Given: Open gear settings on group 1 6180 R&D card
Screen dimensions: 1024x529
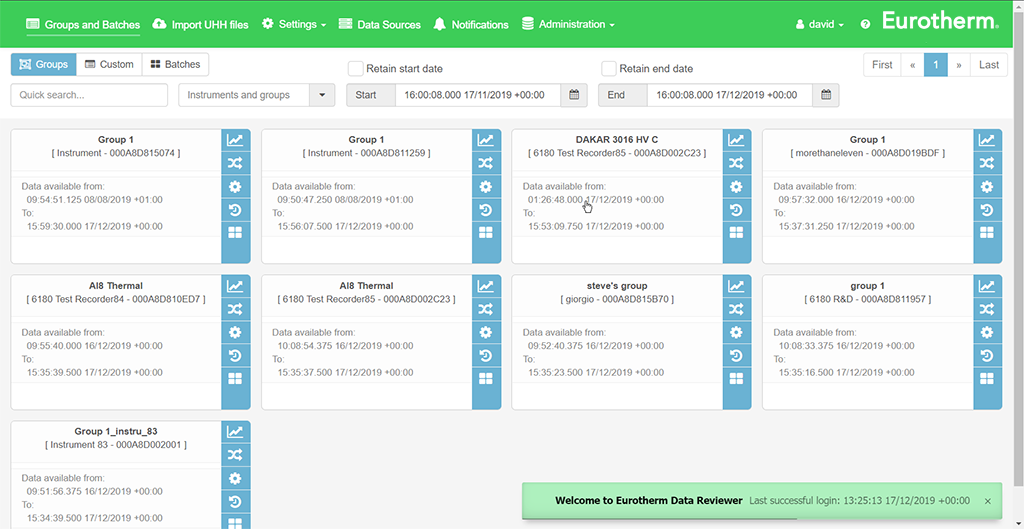Looking at the screenshot, I should tap(987, 332).
